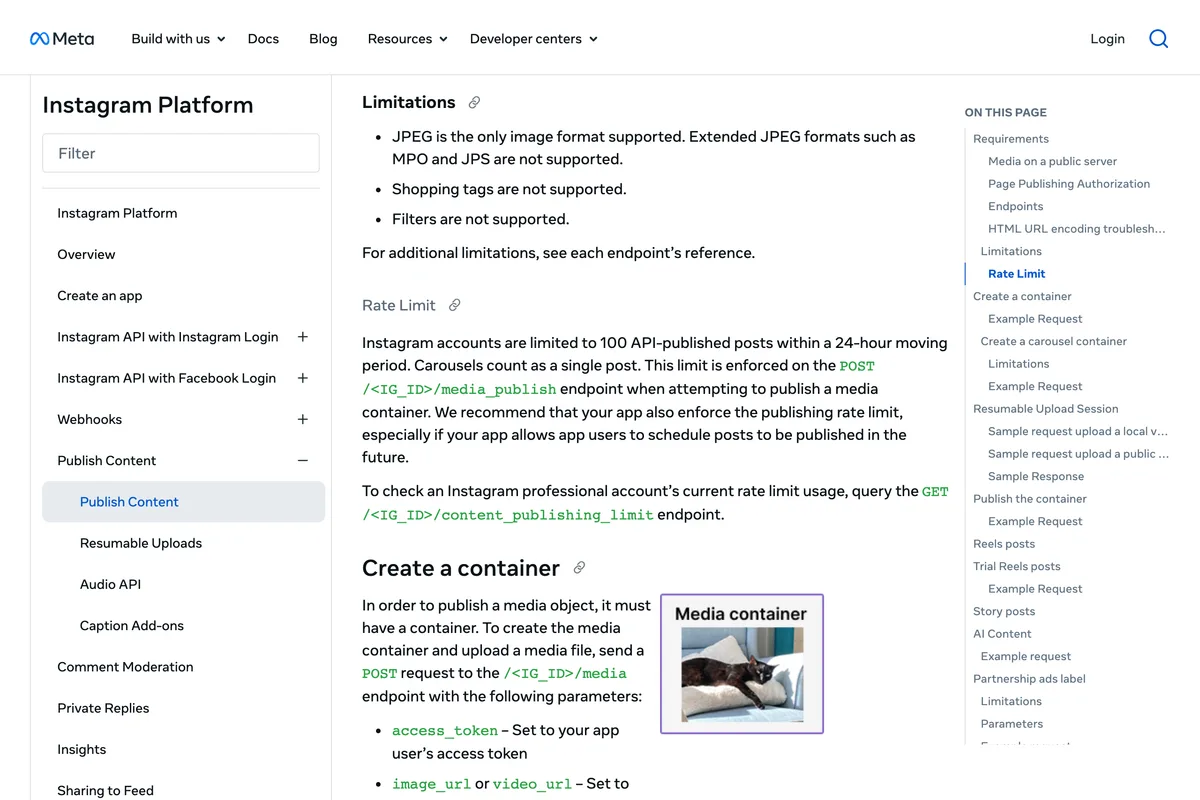The height and width of the screenshot is (800, 1200).
Task: Collapse the Publish Content minus icon
Action: tap(303, 461)
